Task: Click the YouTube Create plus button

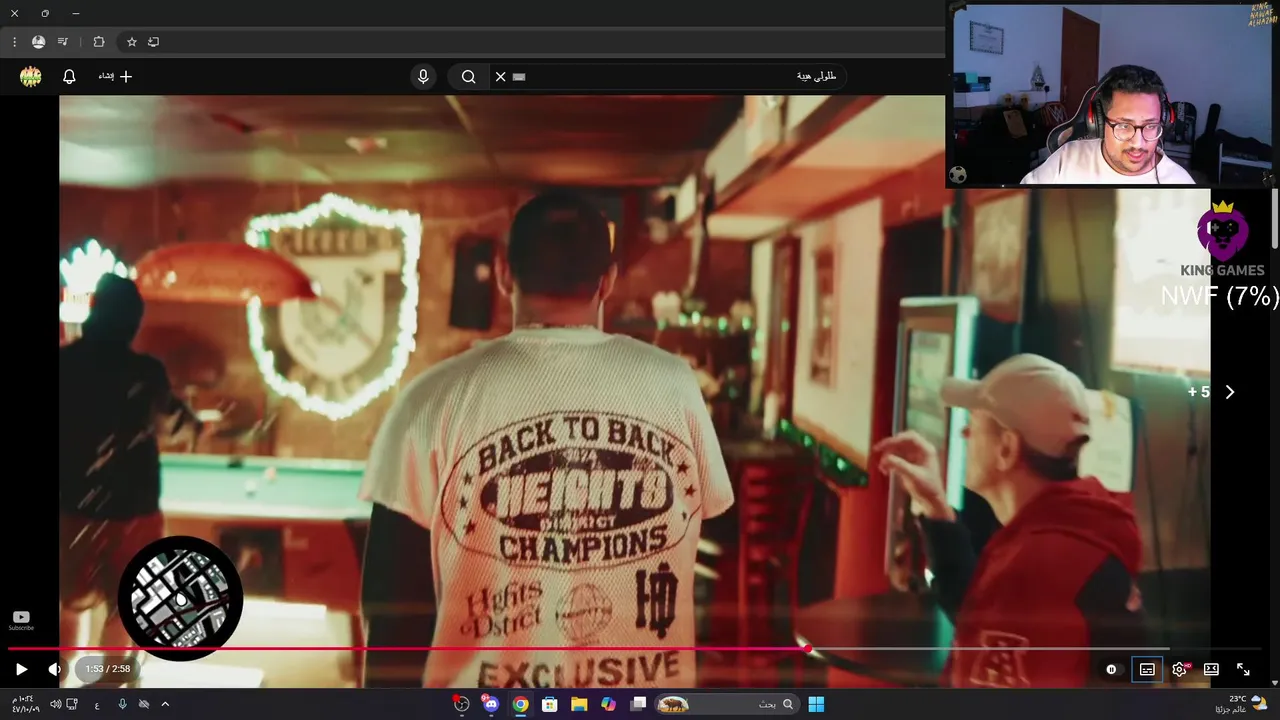Action: coord(115,76)
